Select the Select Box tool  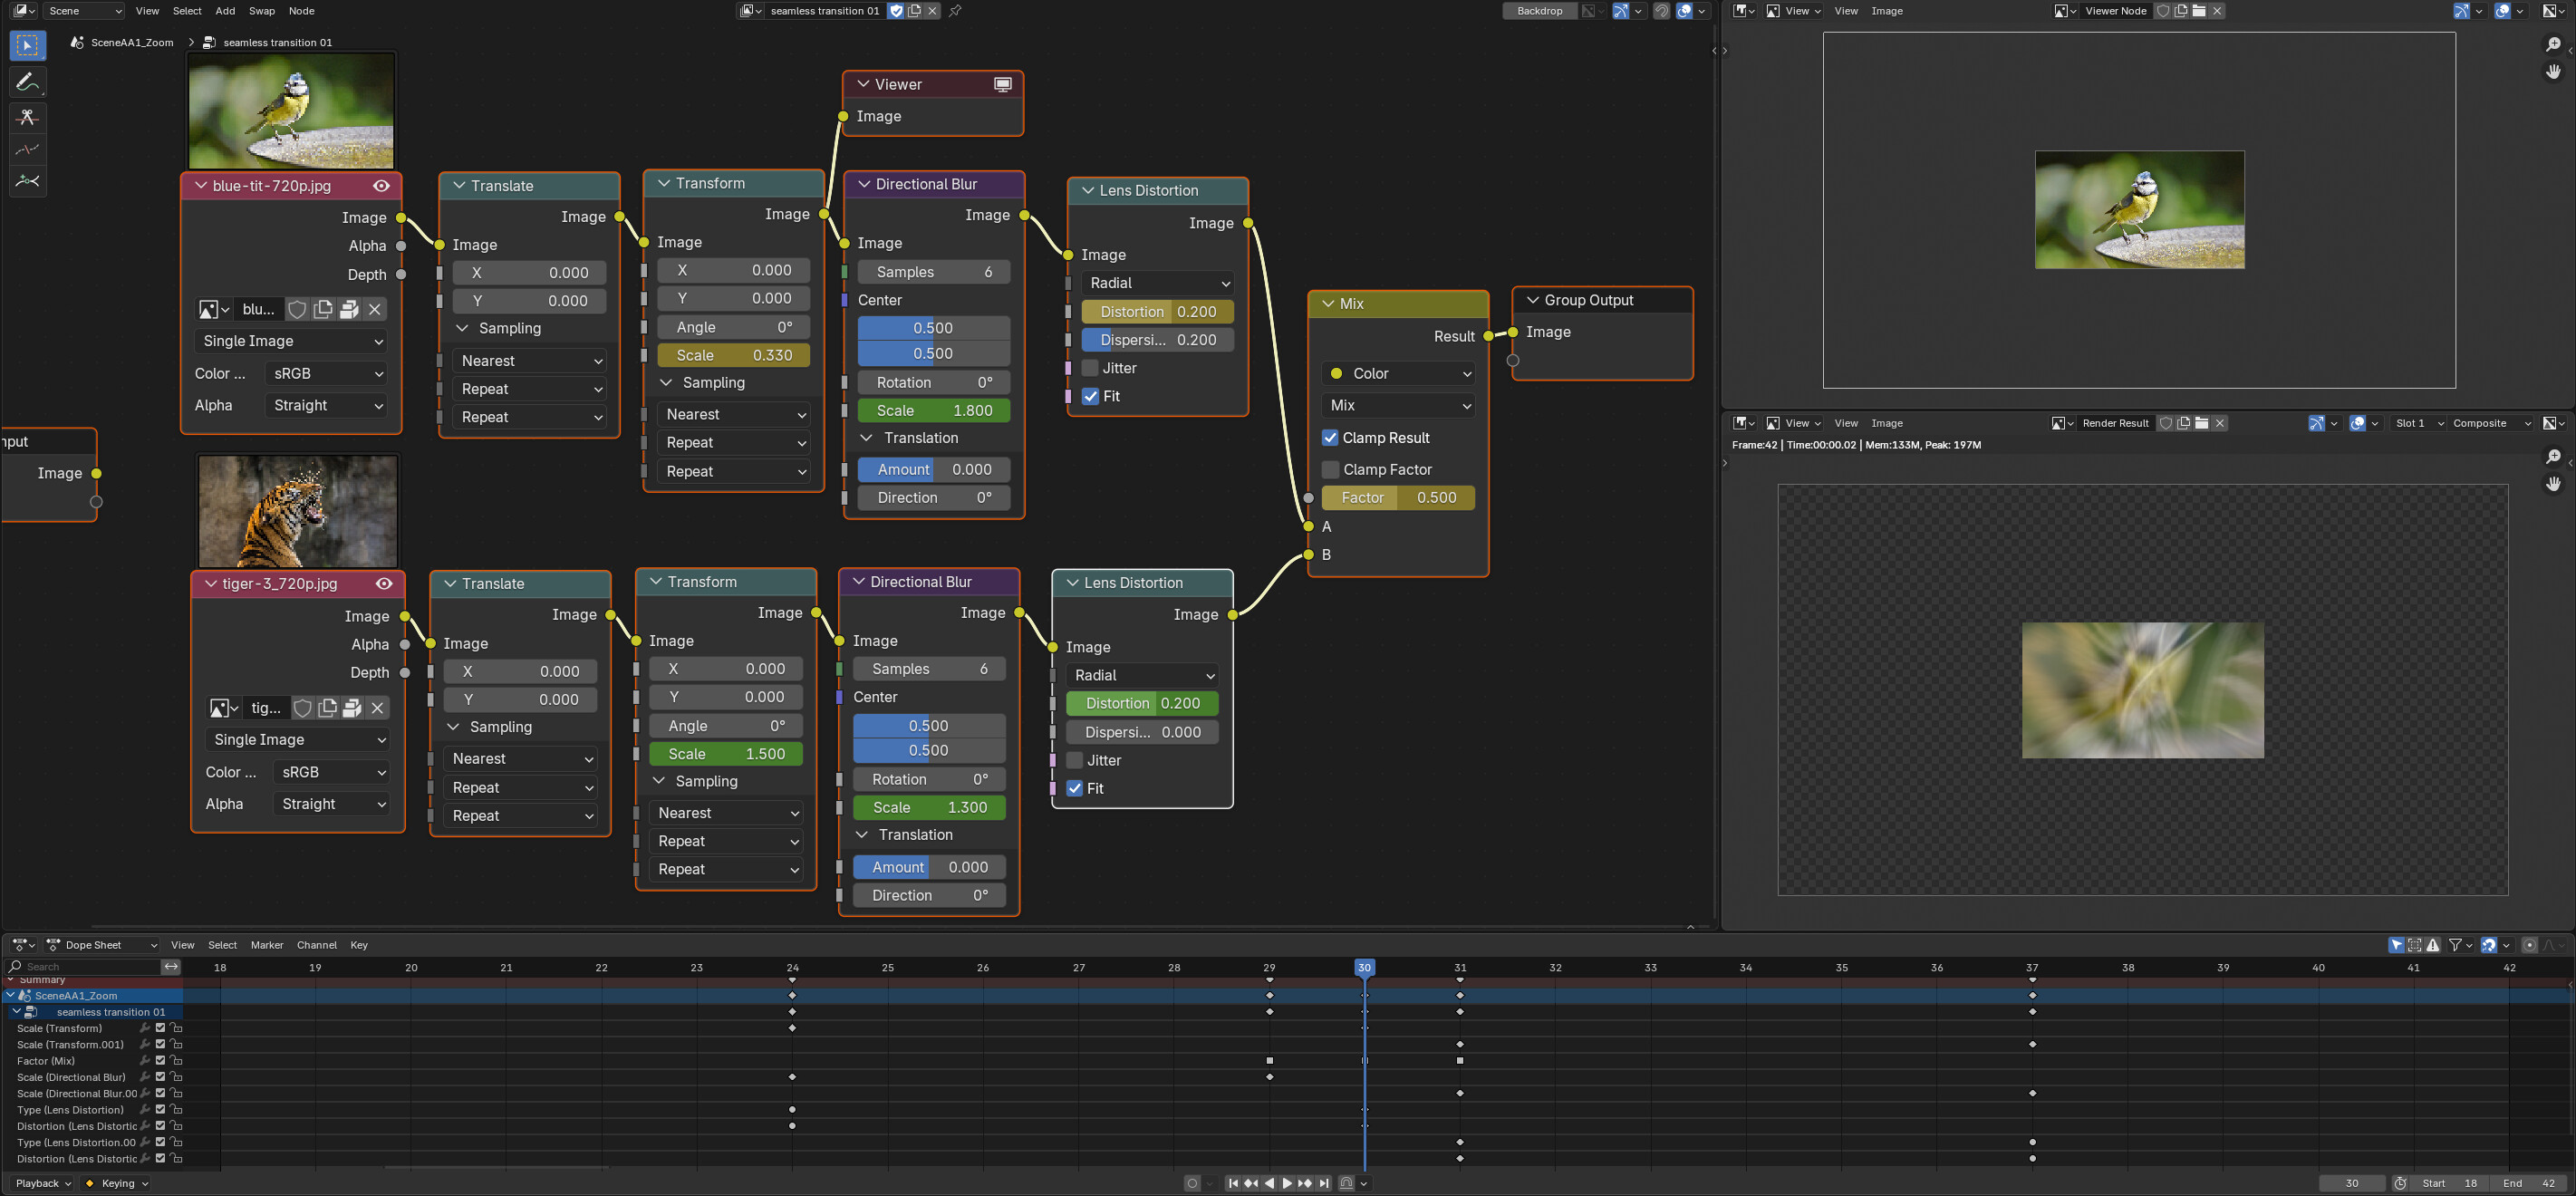click(28, 46)
